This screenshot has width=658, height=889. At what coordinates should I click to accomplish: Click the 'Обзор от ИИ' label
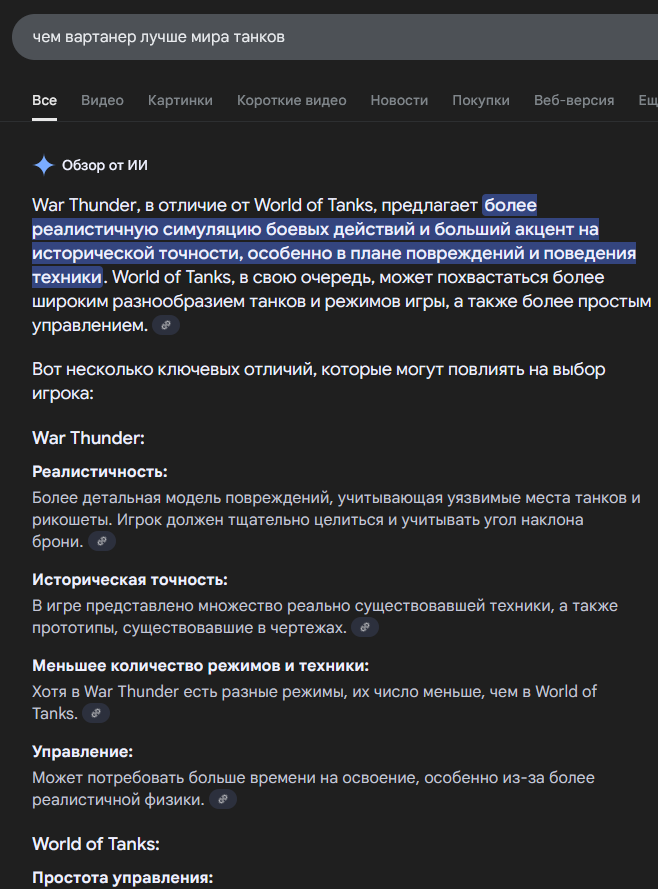click(x=104, y=166)
